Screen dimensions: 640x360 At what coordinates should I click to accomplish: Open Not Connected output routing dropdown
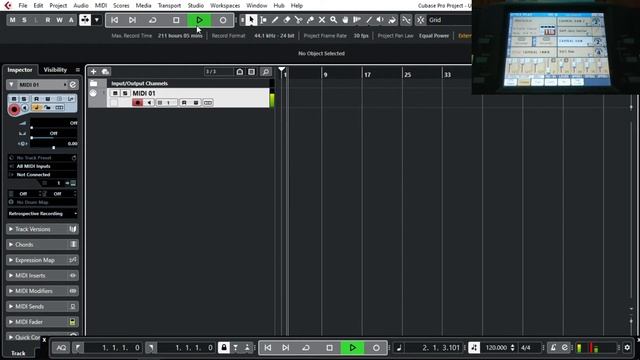(x=42, y=175)
